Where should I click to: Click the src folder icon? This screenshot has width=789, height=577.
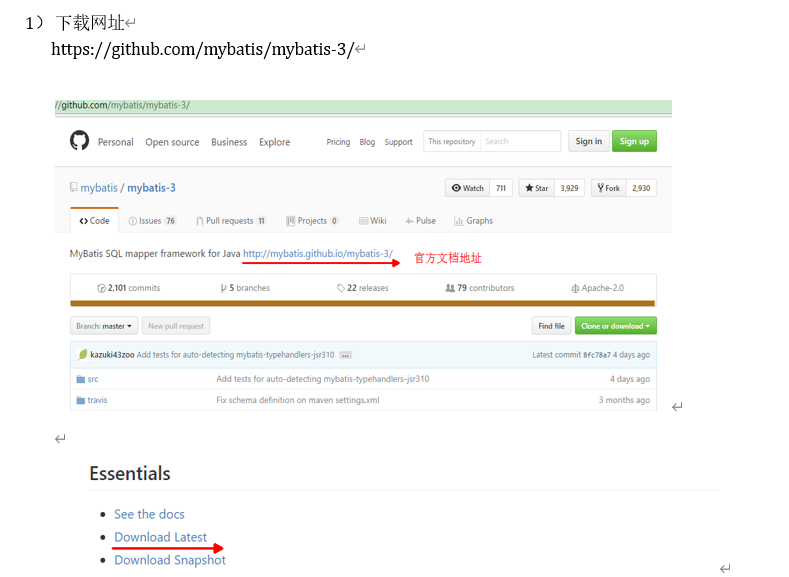81,379
